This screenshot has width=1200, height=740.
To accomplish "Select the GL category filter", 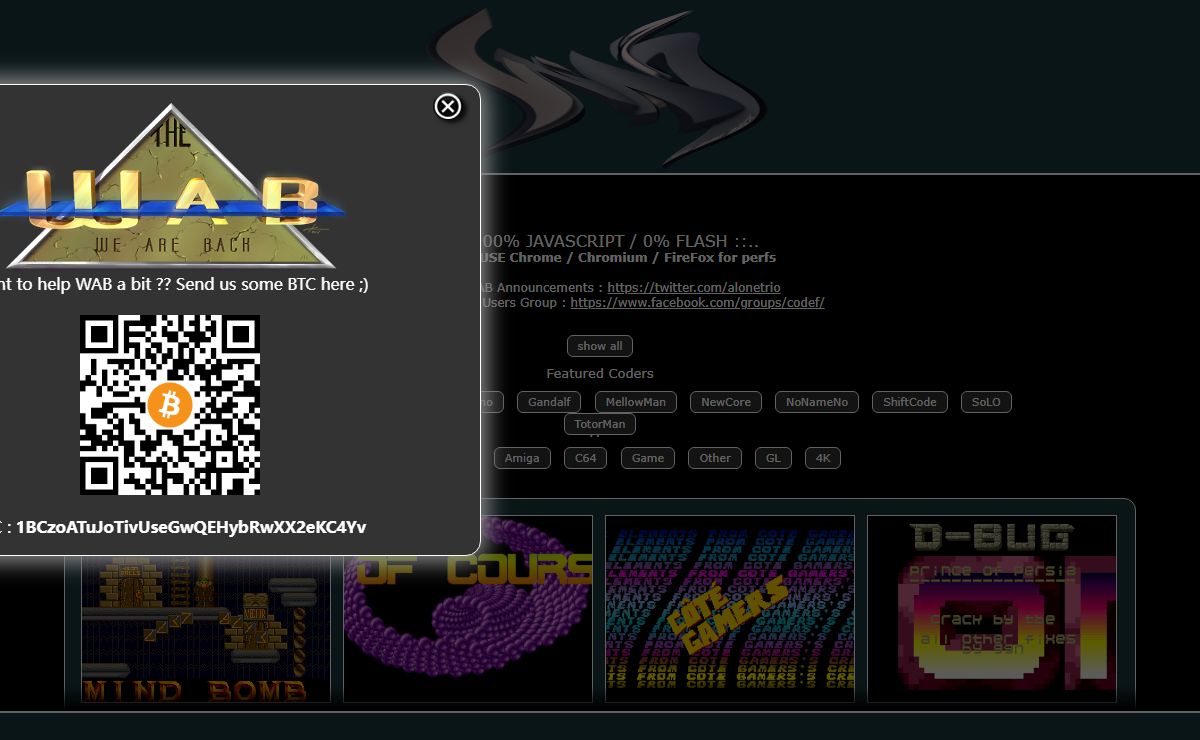I will click(x=773, y=458).
